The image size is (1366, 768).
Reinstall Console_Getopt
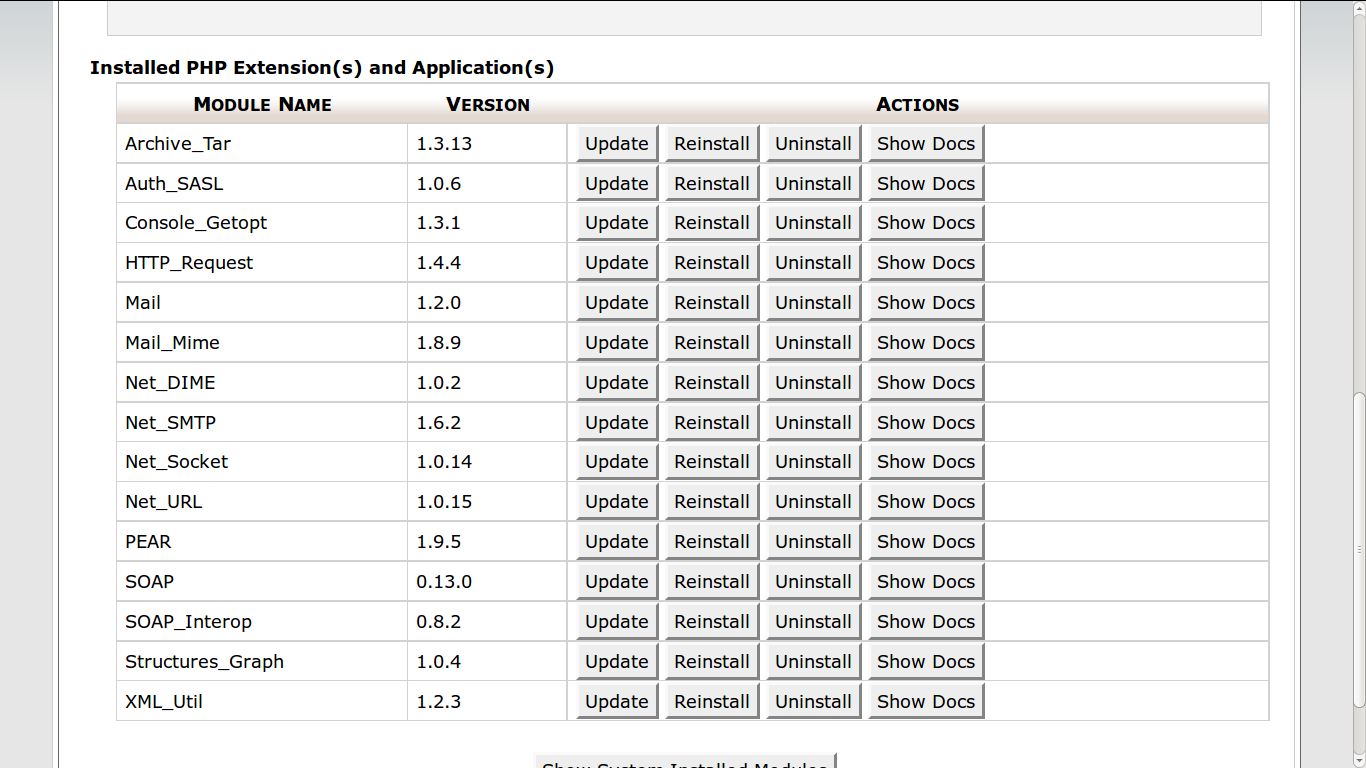tap(712, 223)
